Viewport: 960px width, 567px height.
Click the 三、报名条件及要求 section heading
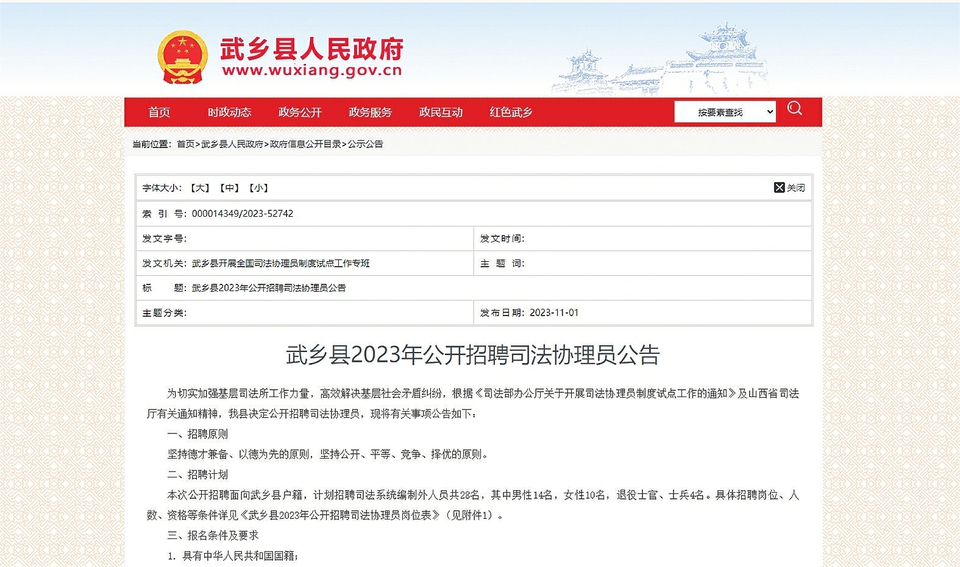(x=212, y=535)
